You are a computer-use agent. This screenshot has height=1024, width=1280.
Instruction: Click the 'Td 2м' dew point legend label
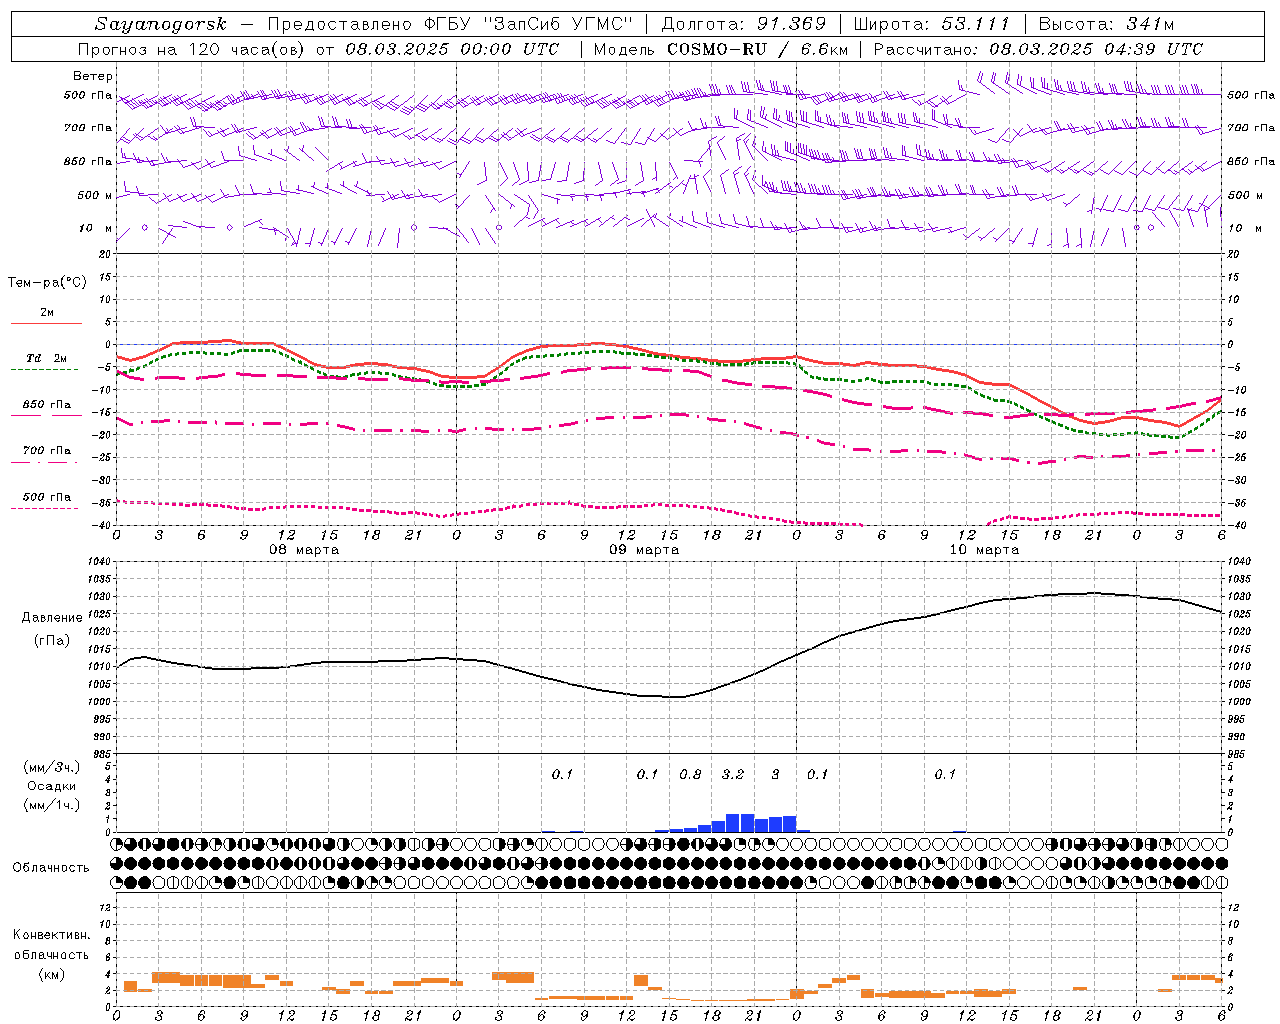click(x=47, y=358)
